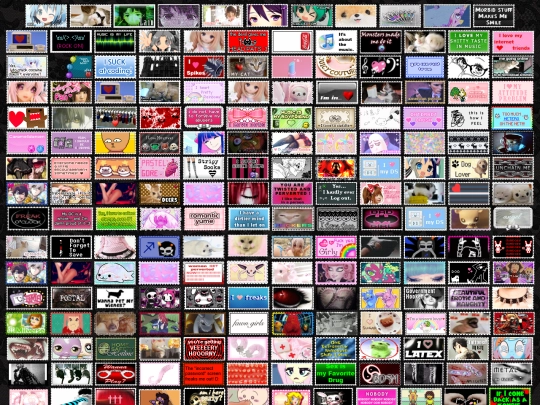Click the "Lain" green portrait stamp
The image size is (540, 405).
(x=134, y=16)
